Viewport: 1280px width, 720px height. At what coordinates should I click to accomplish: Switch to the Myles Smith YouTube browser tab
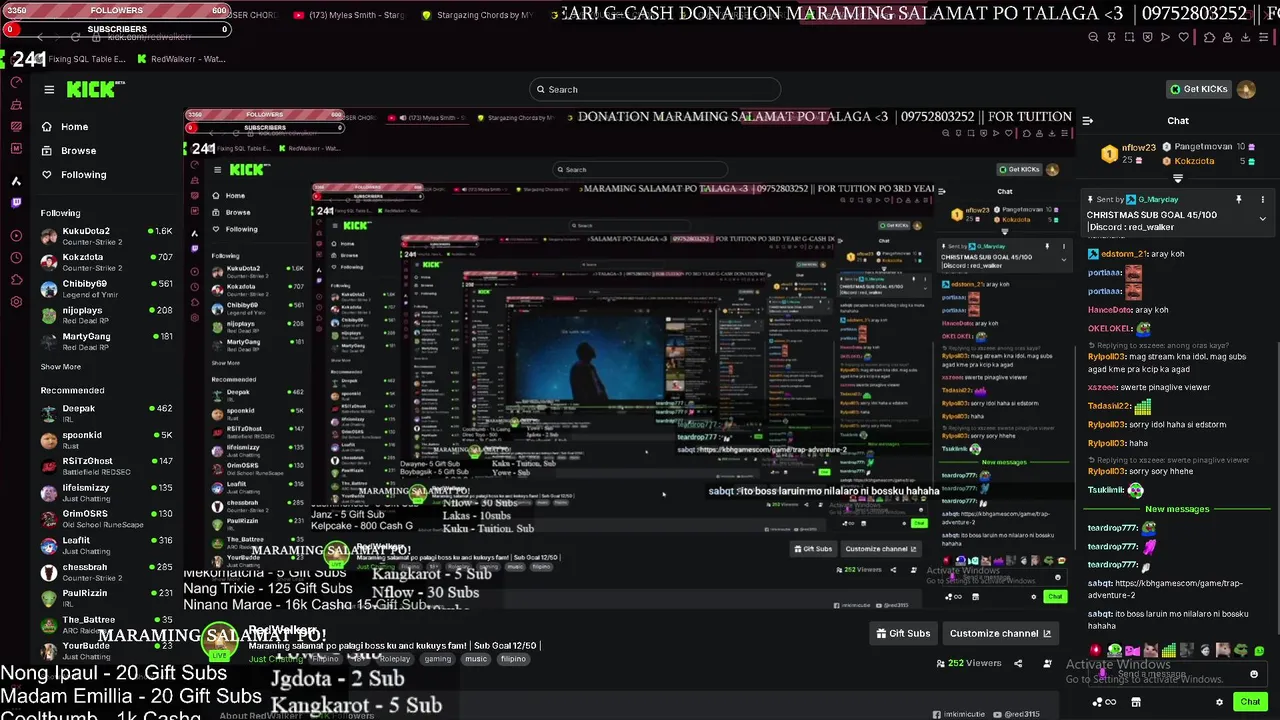(x=350, y=15)
